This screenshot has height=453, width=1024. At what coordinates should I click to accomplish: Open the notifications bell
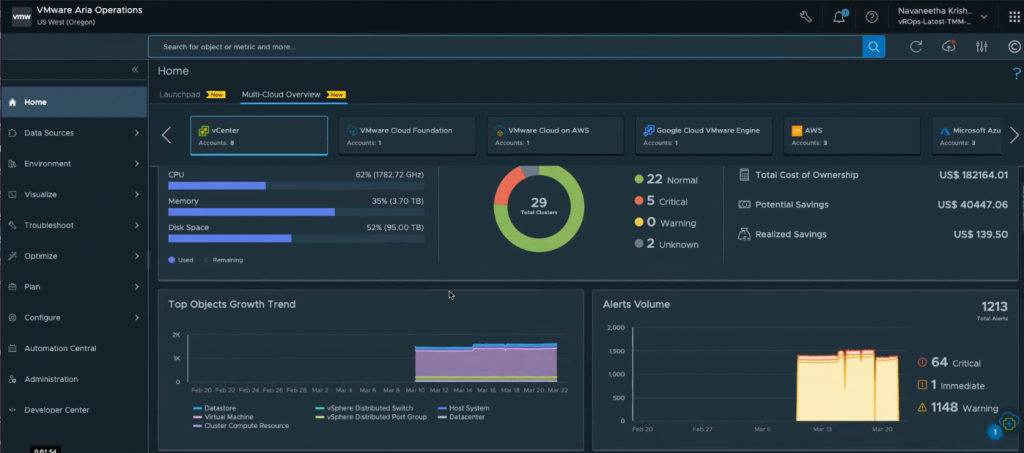tap(839, 16)
